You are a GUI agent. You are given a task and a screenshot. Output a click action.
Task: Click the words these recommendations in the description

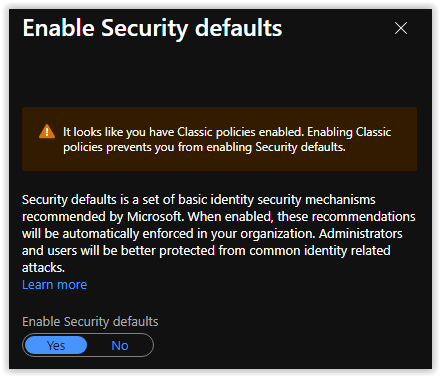346,217
